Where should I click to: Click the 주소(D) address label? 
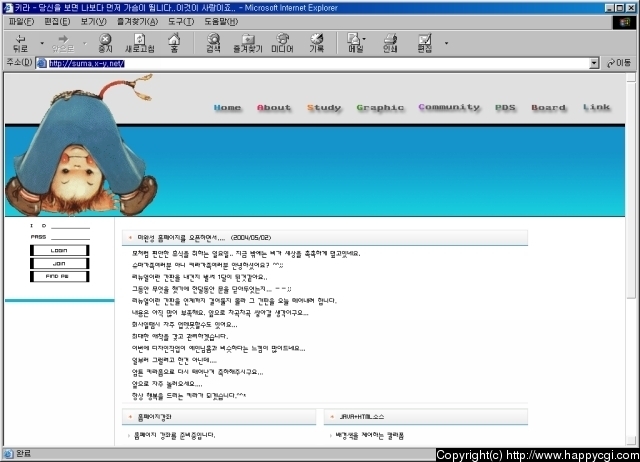(19, 62)
